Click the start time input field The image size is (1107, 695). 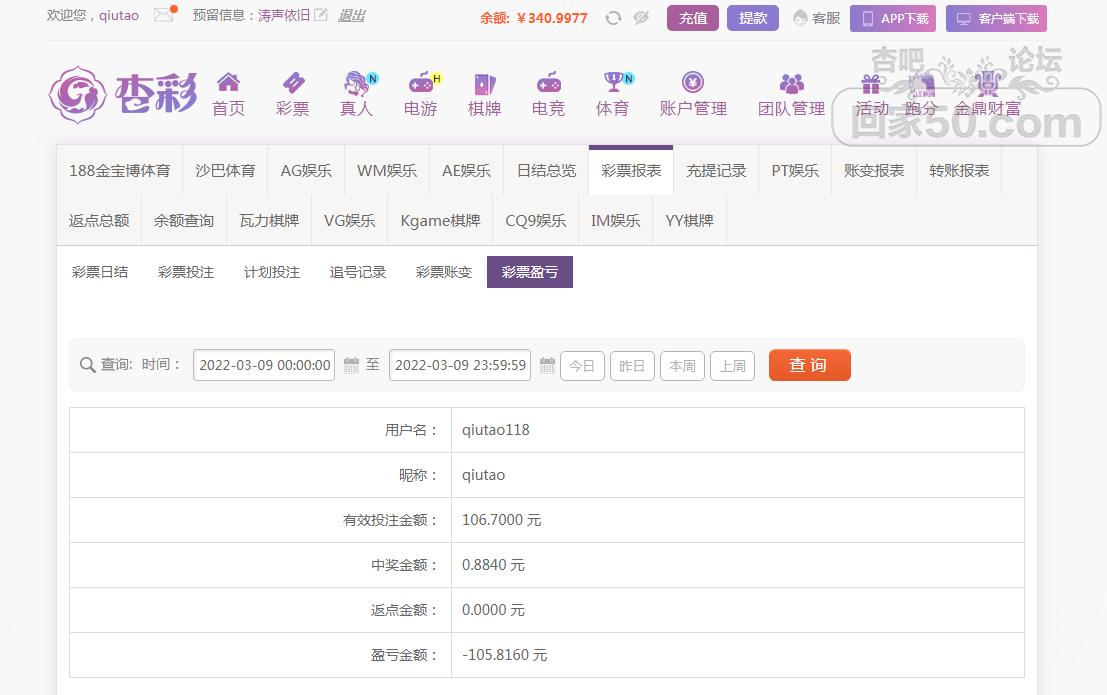click(x=264, y=366)
